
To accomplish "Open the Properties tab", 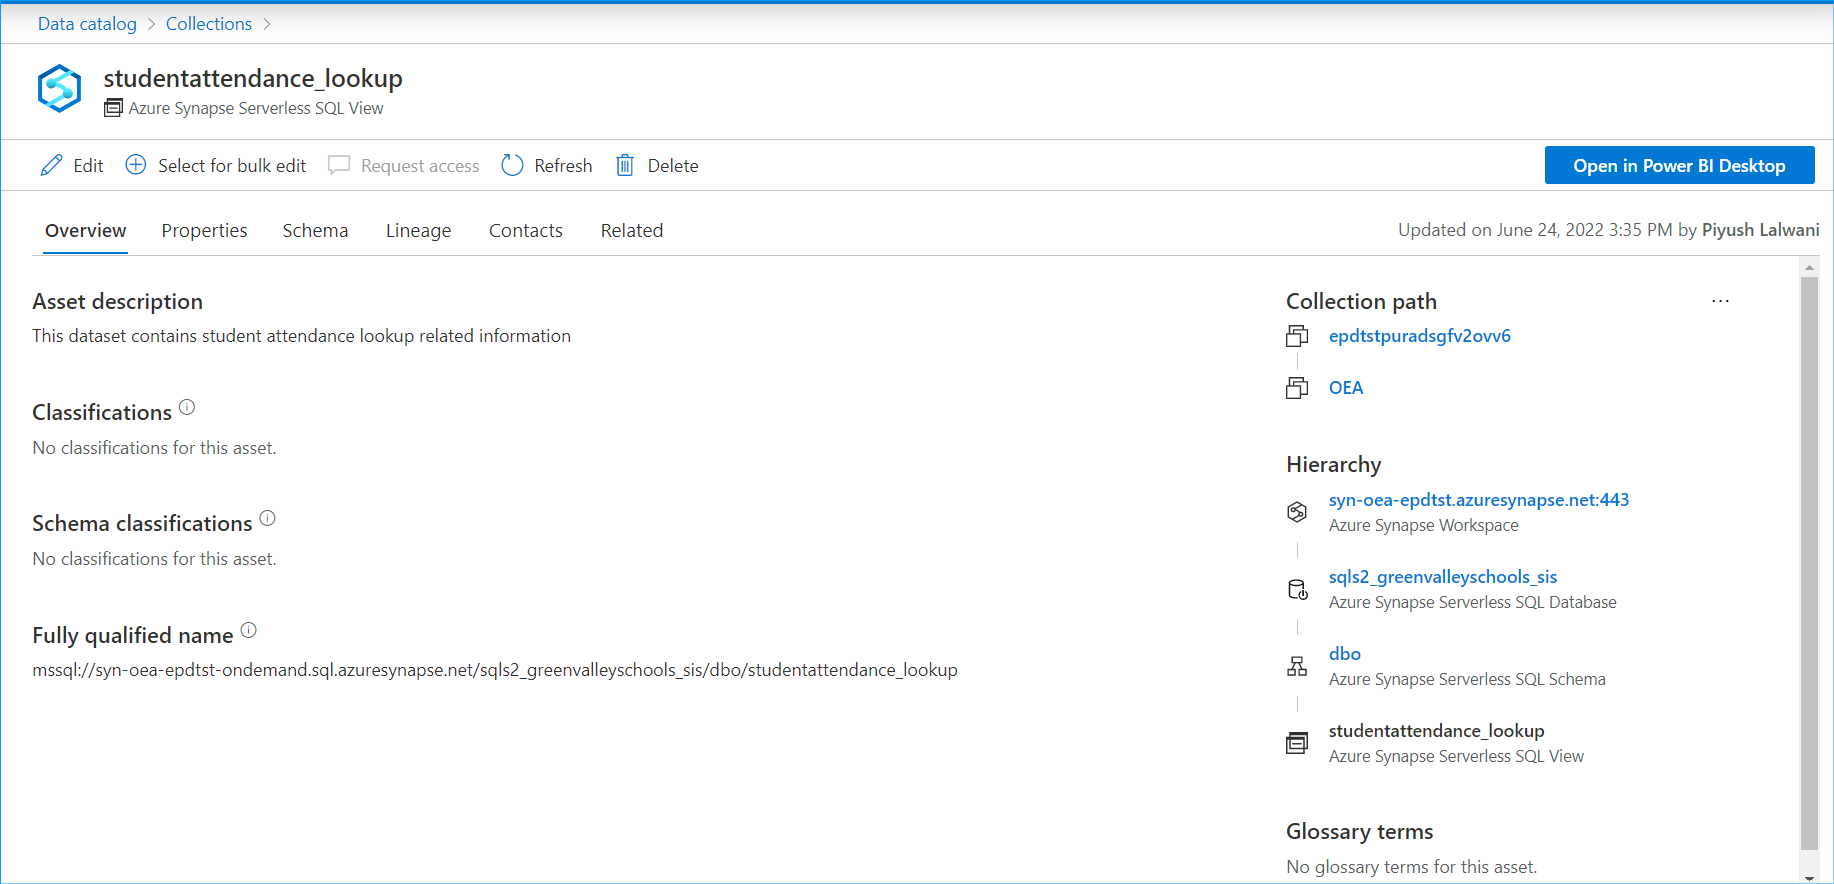I will (204, 231).
